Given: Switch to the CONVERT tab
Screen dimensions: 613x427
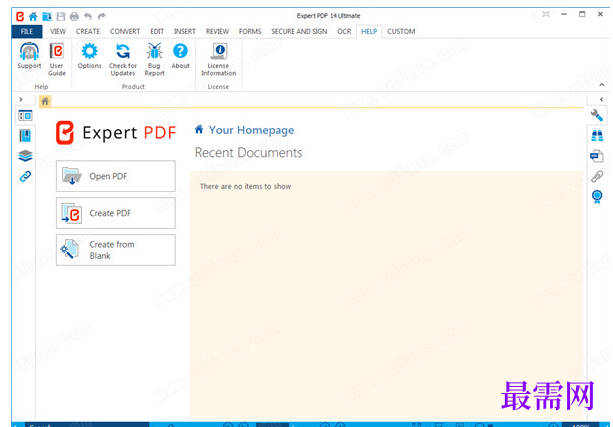Looking at the screenshot, I should 125,31.
